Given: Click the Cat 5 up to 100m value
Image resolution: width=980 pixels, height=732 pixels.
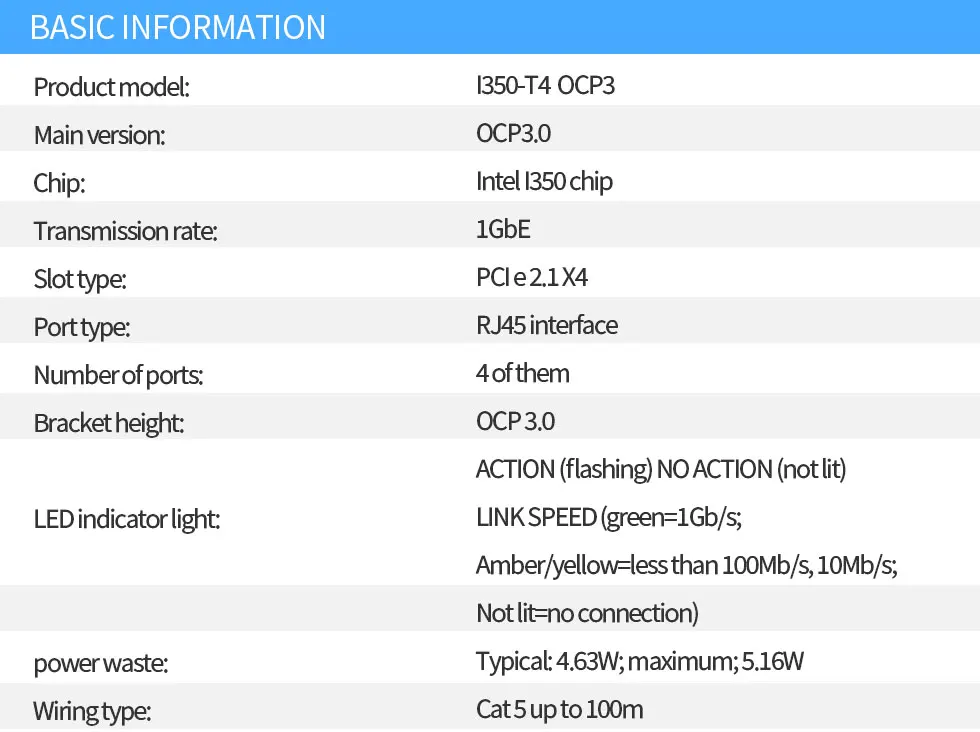Looking at the screenshot, I should tap(559, 711).
